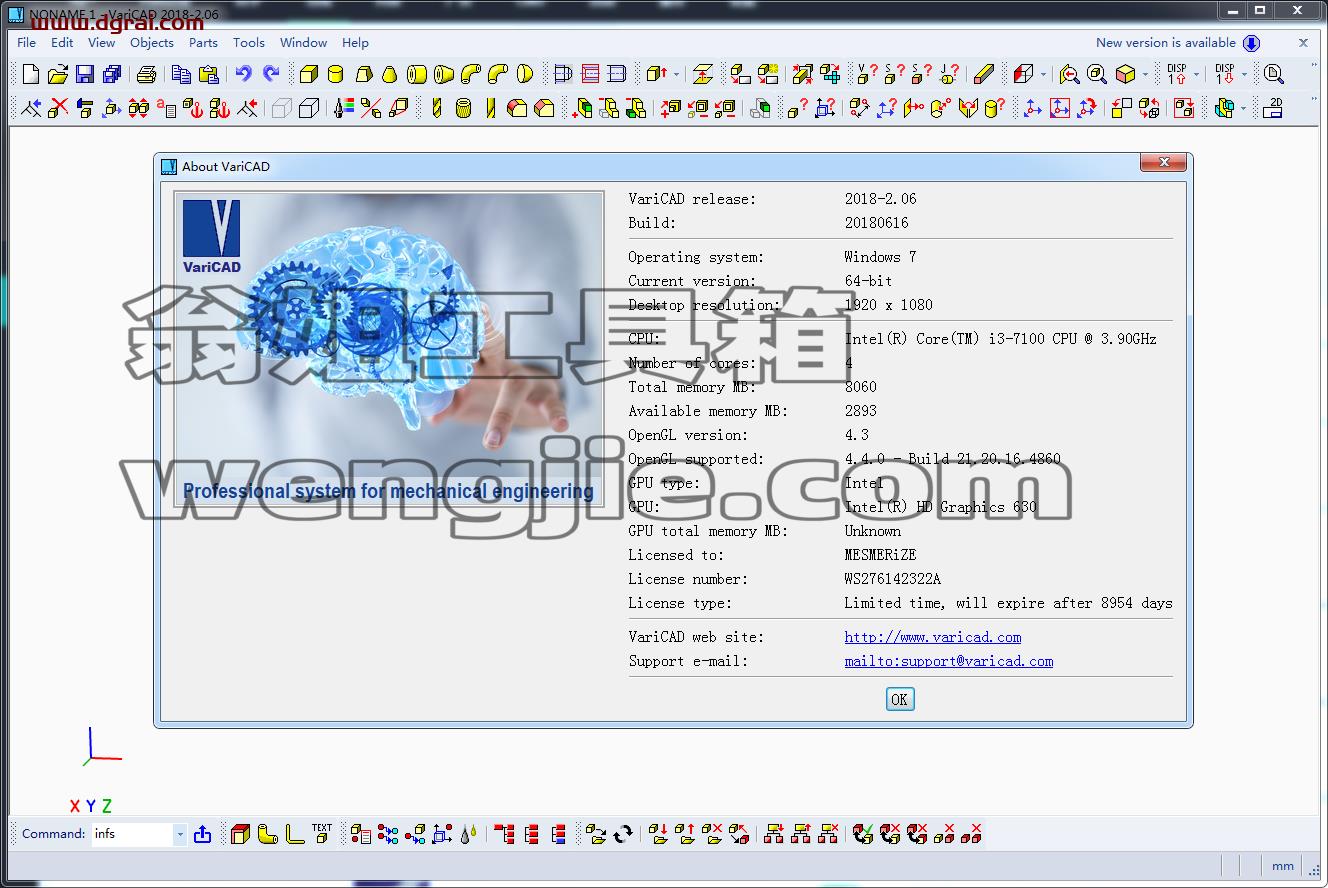Click the MESMERiZE licensed-to value

(x=880, y=555)
